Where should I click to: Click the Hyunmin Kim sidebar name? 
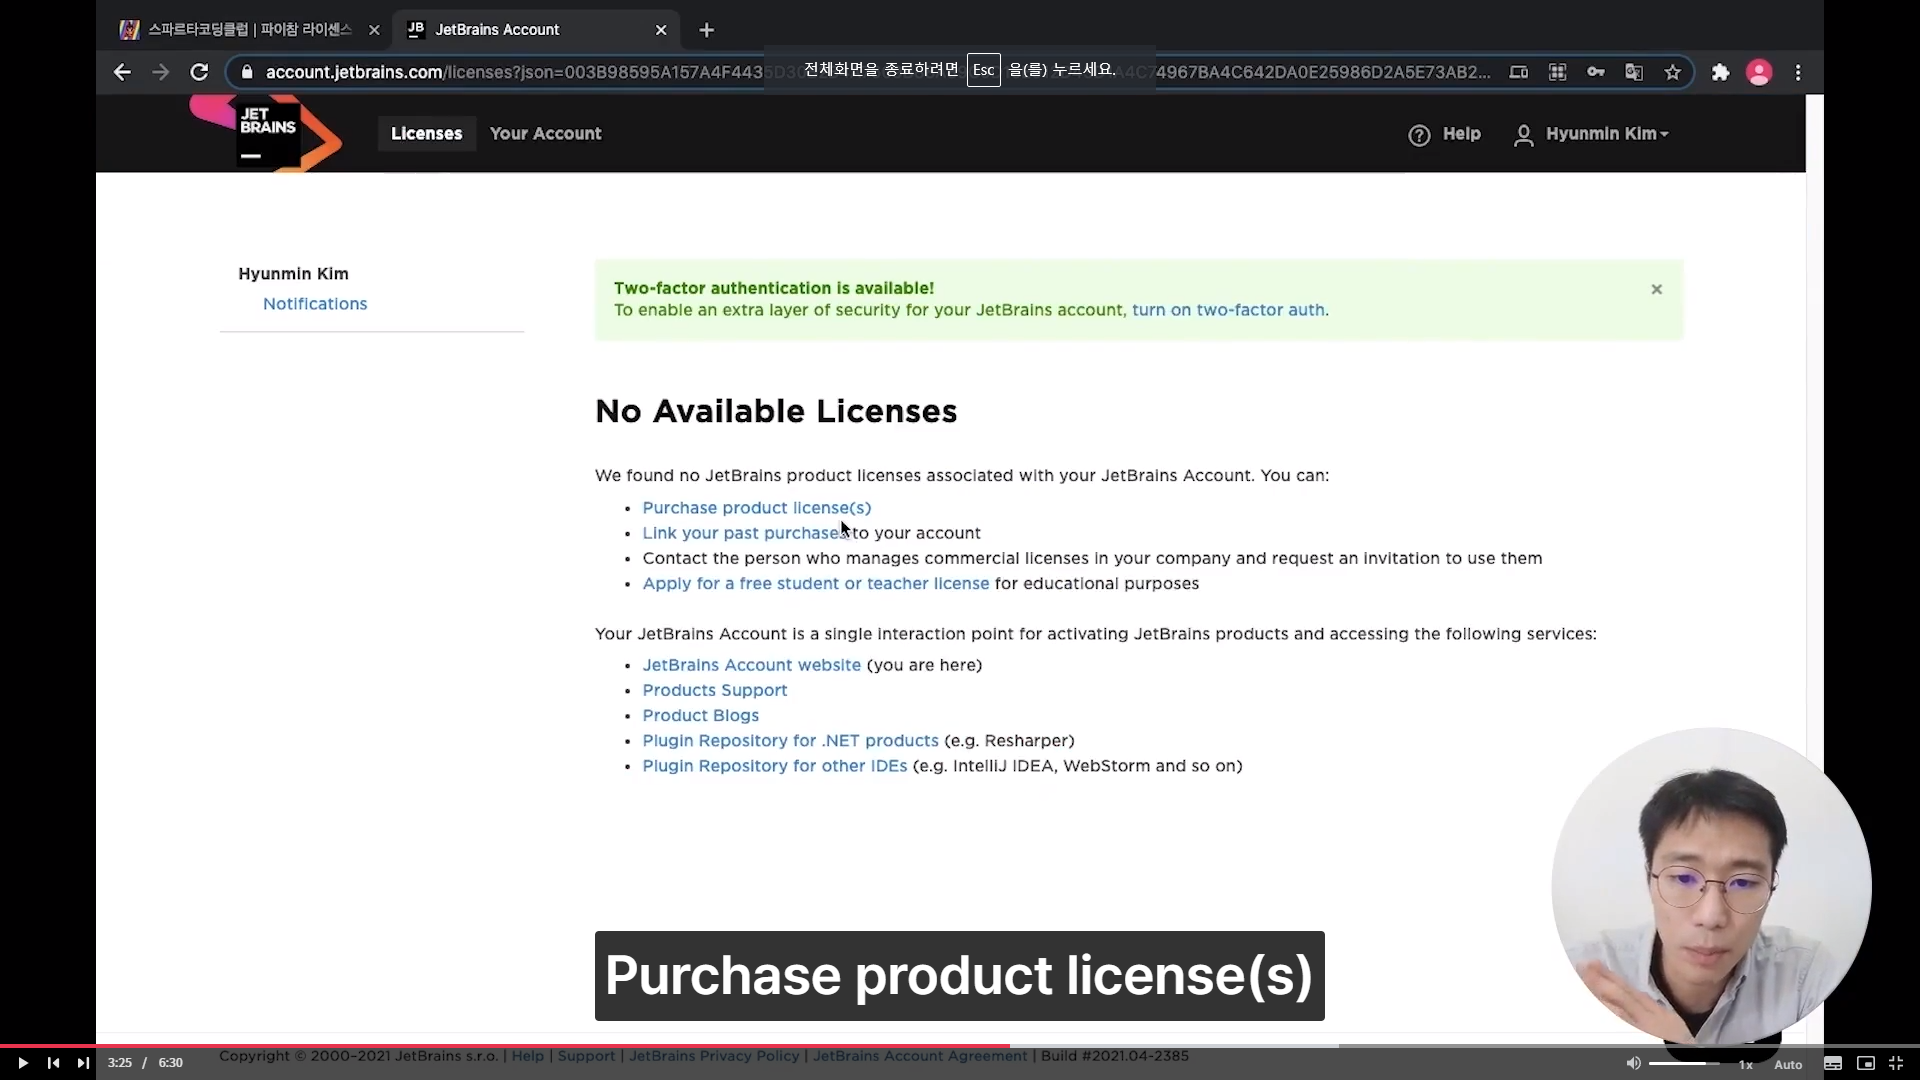click(x=293, y=274)
